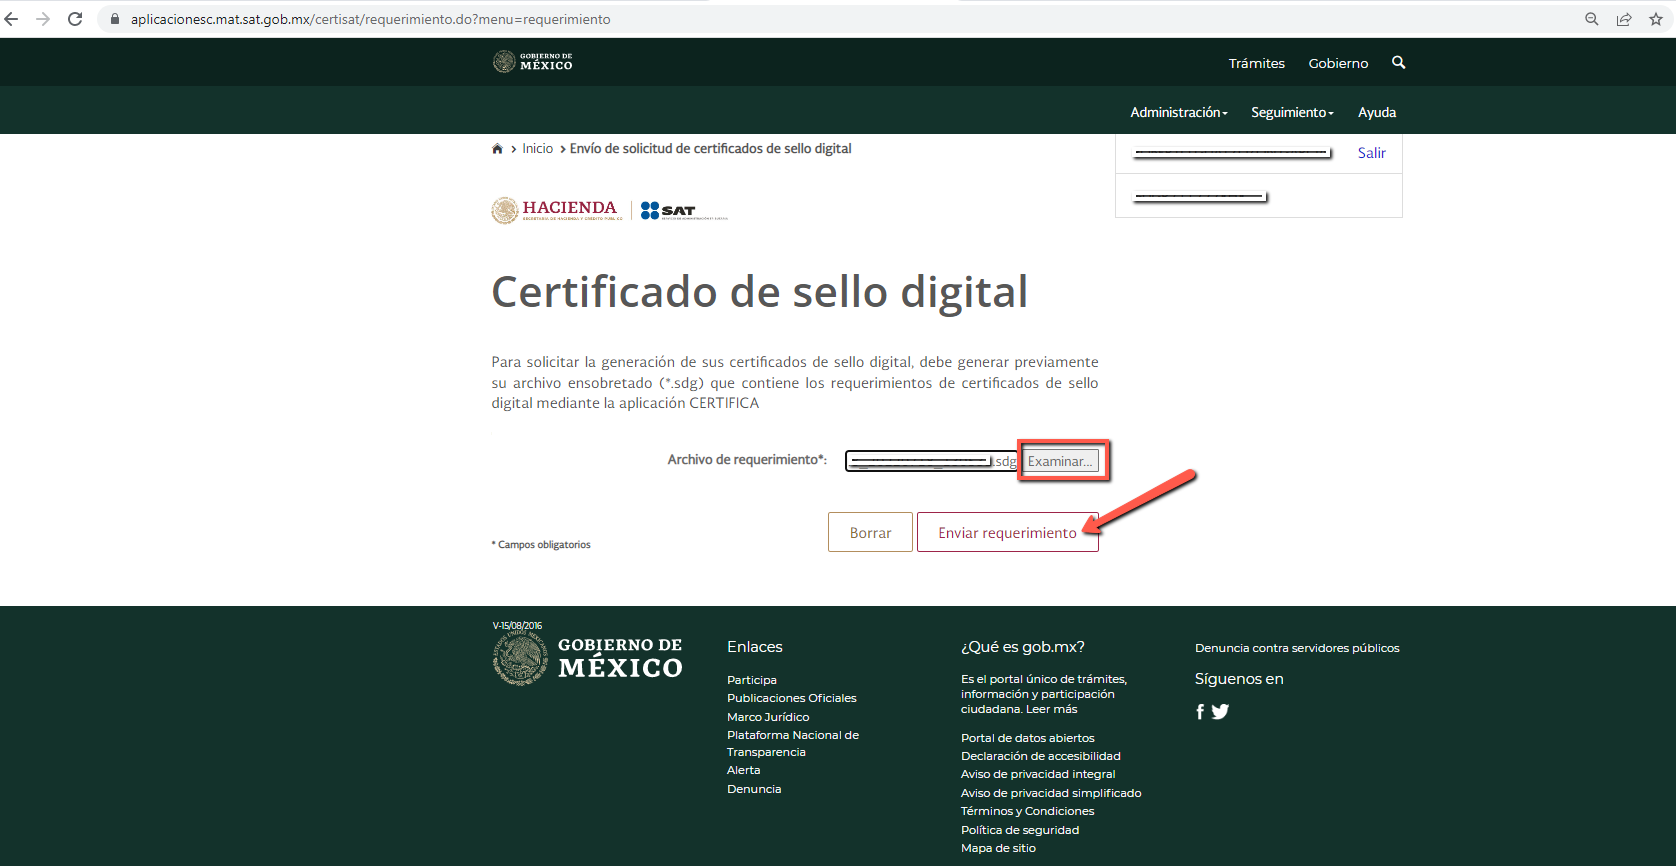
Task: Click the home icon in breadcrumb
Action: [x=497, y=149]
